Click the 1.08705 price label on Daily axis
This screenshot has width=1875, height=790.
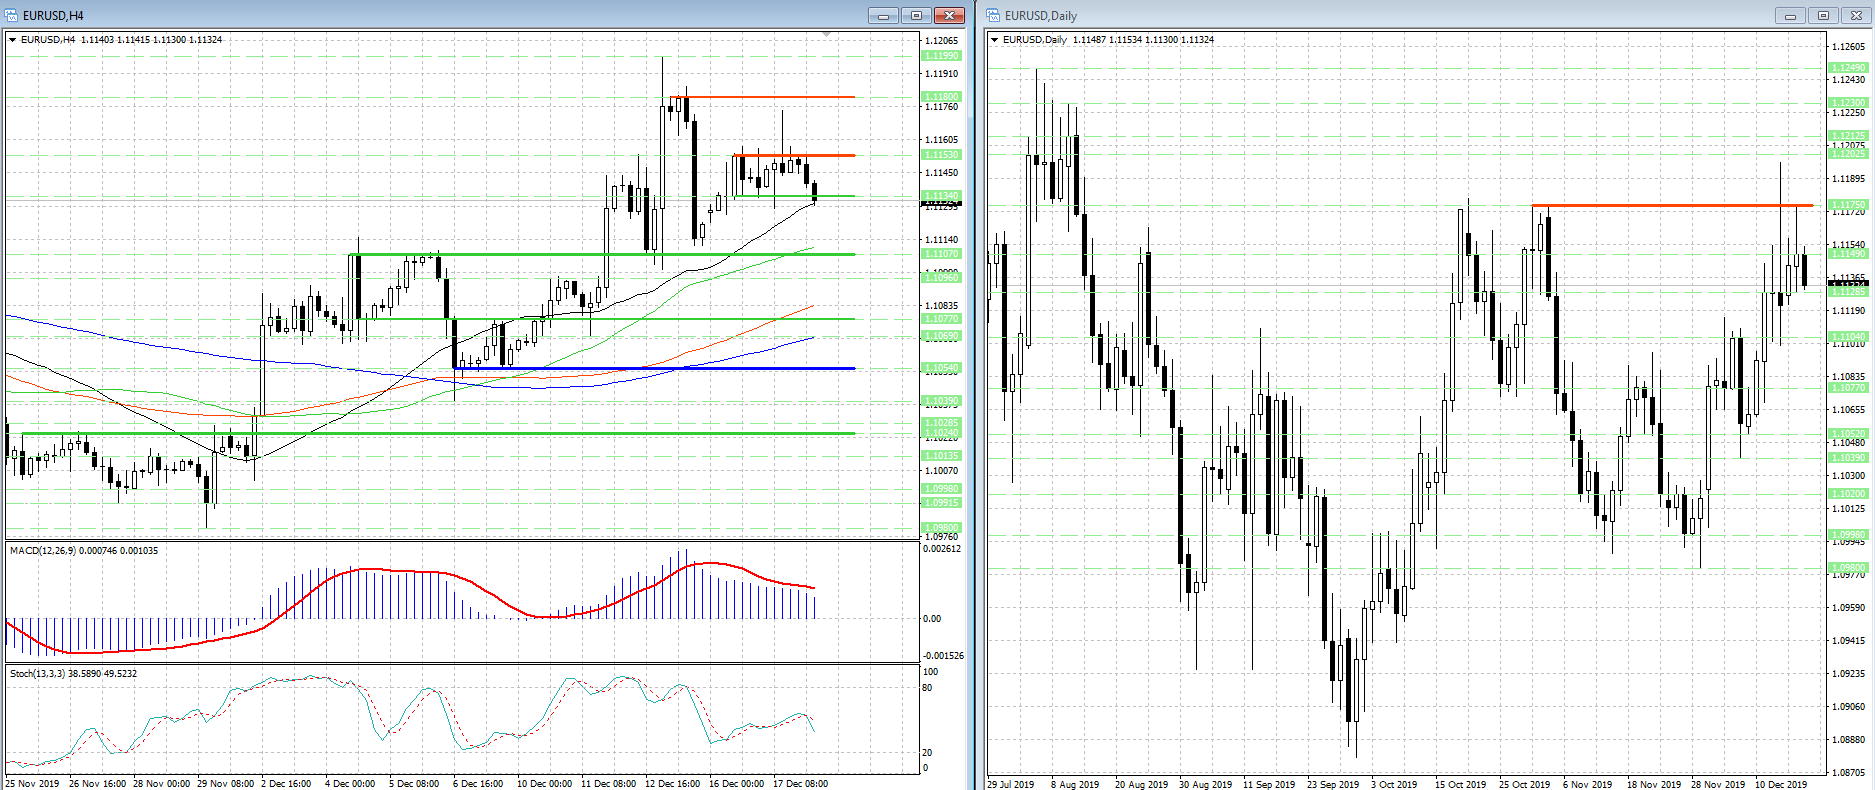[1848, 773]
